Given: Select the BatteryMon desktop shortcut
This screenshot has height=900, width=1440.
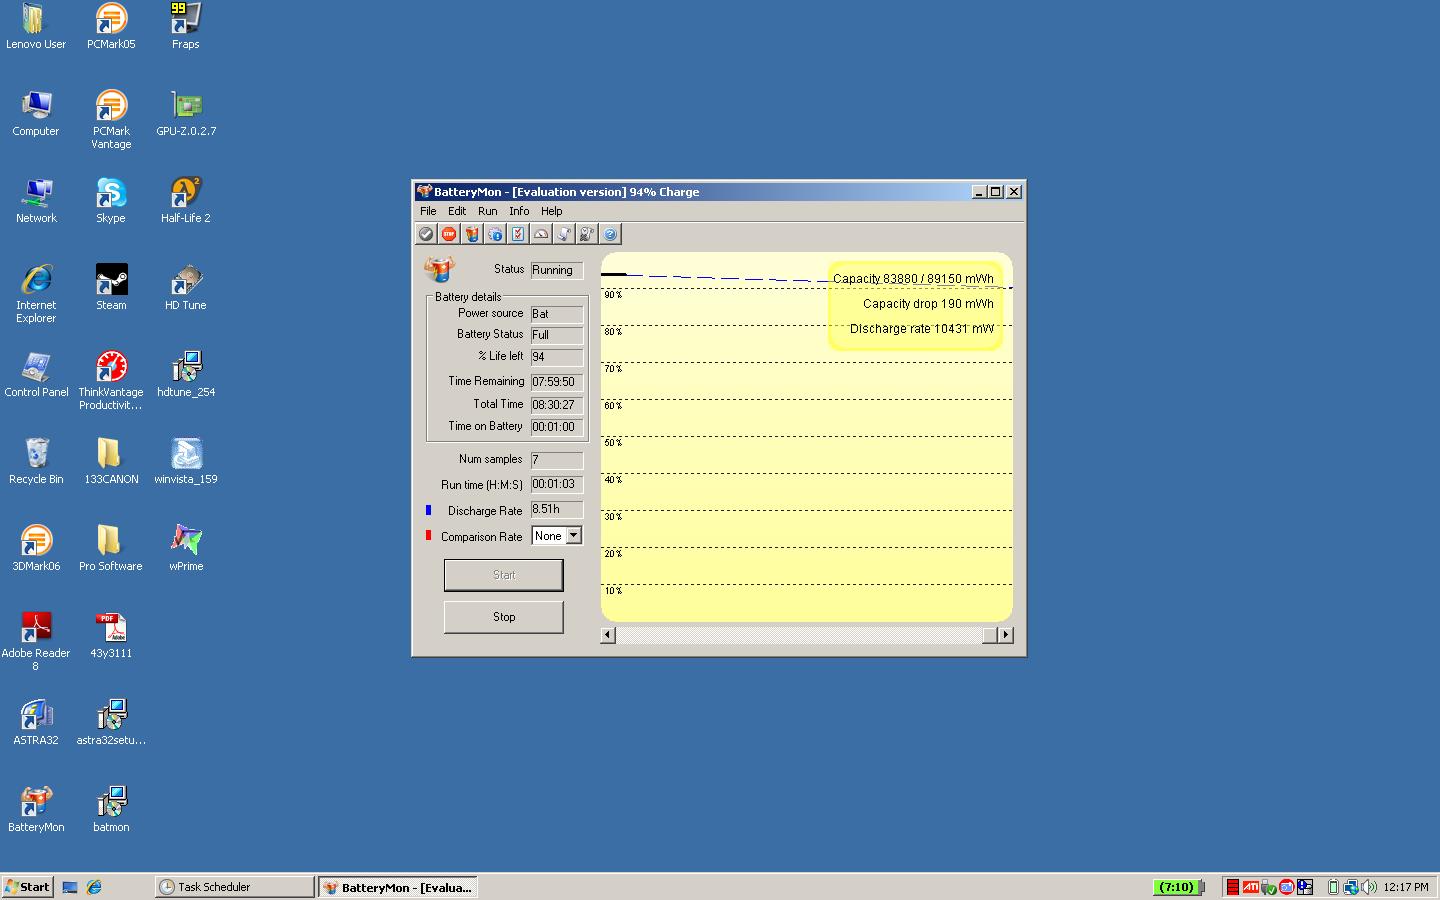Looking at the screenshot, I should (36, 810).
